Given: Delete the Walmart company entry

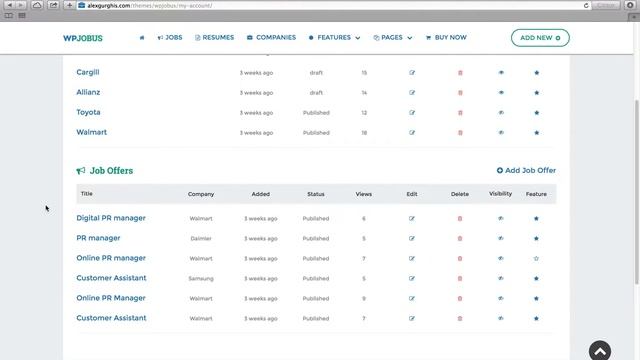Looking at the screenshot, I should 460,133.
